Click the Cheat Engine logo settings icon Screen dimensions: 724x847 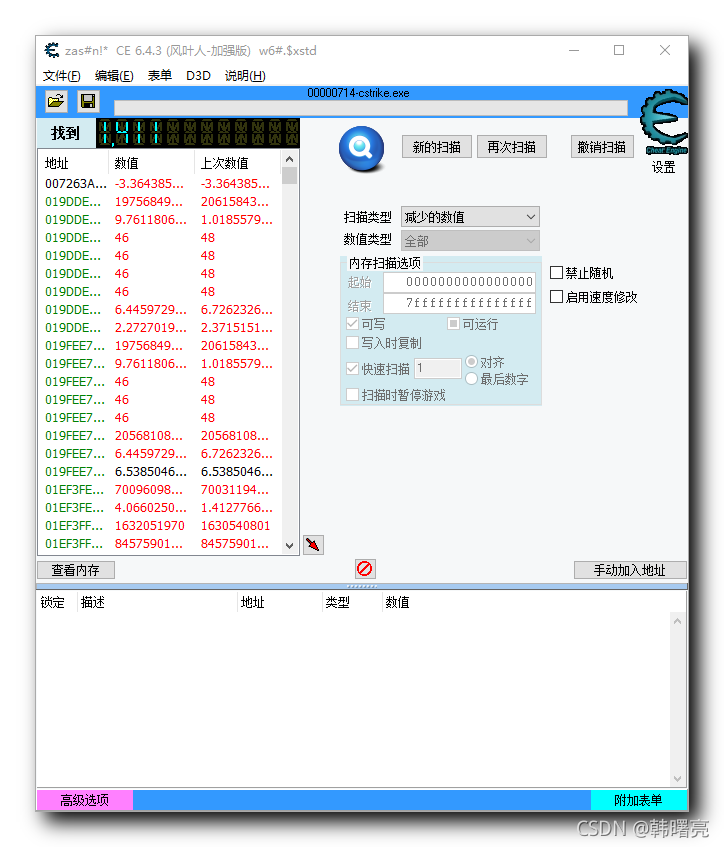(x=664, y=122)
